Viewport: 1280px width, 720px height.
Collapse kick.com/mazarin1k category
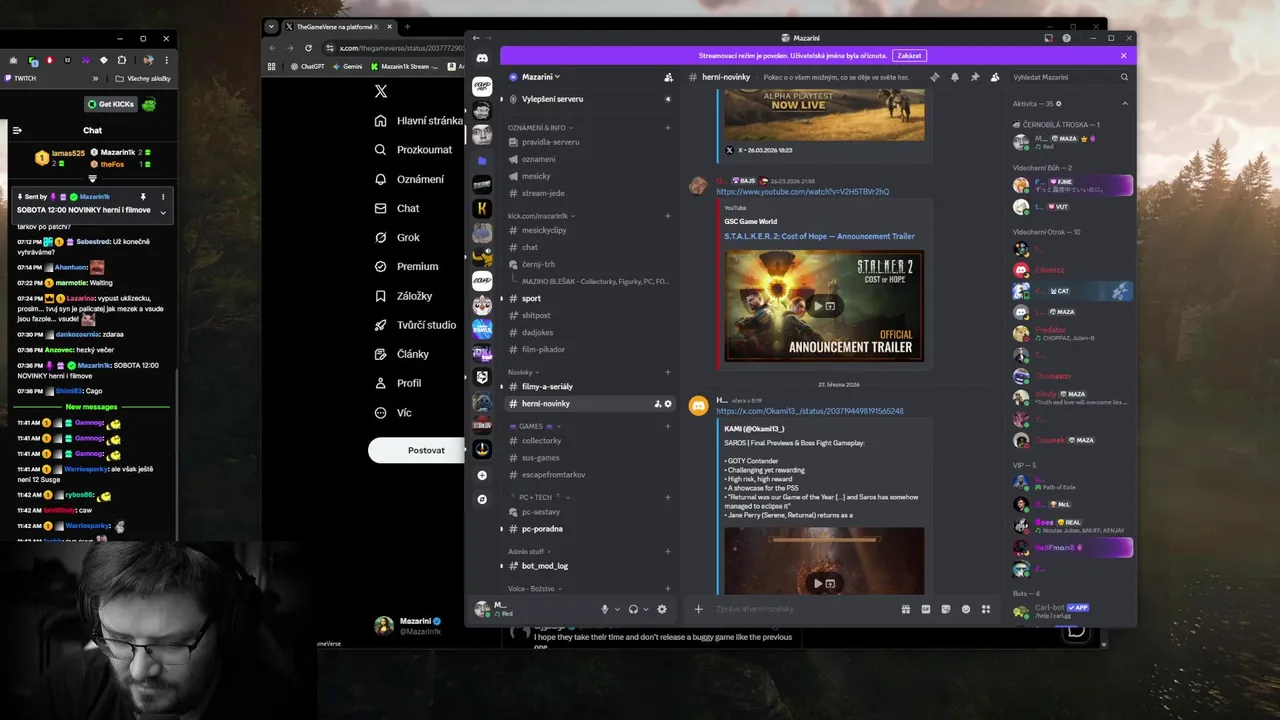(x=541, y=215)
